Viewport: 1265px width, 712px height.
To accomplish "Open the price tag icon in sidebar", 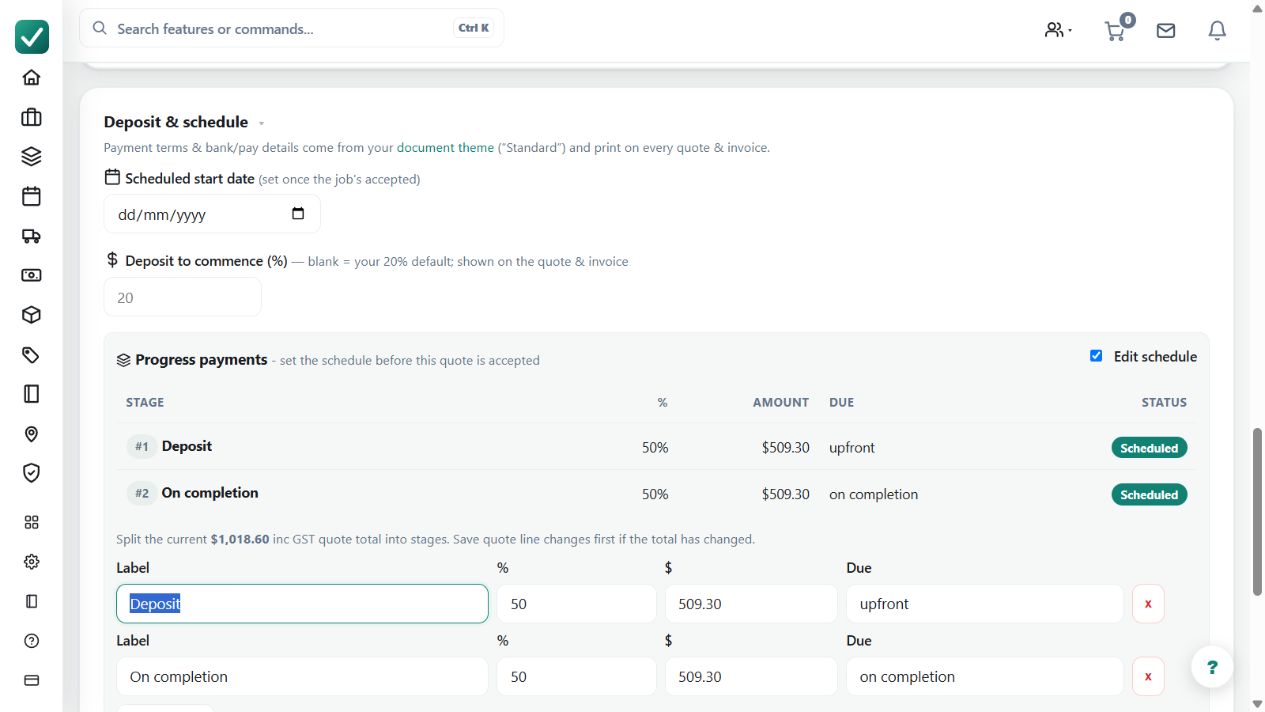I will tap(31, 354).
